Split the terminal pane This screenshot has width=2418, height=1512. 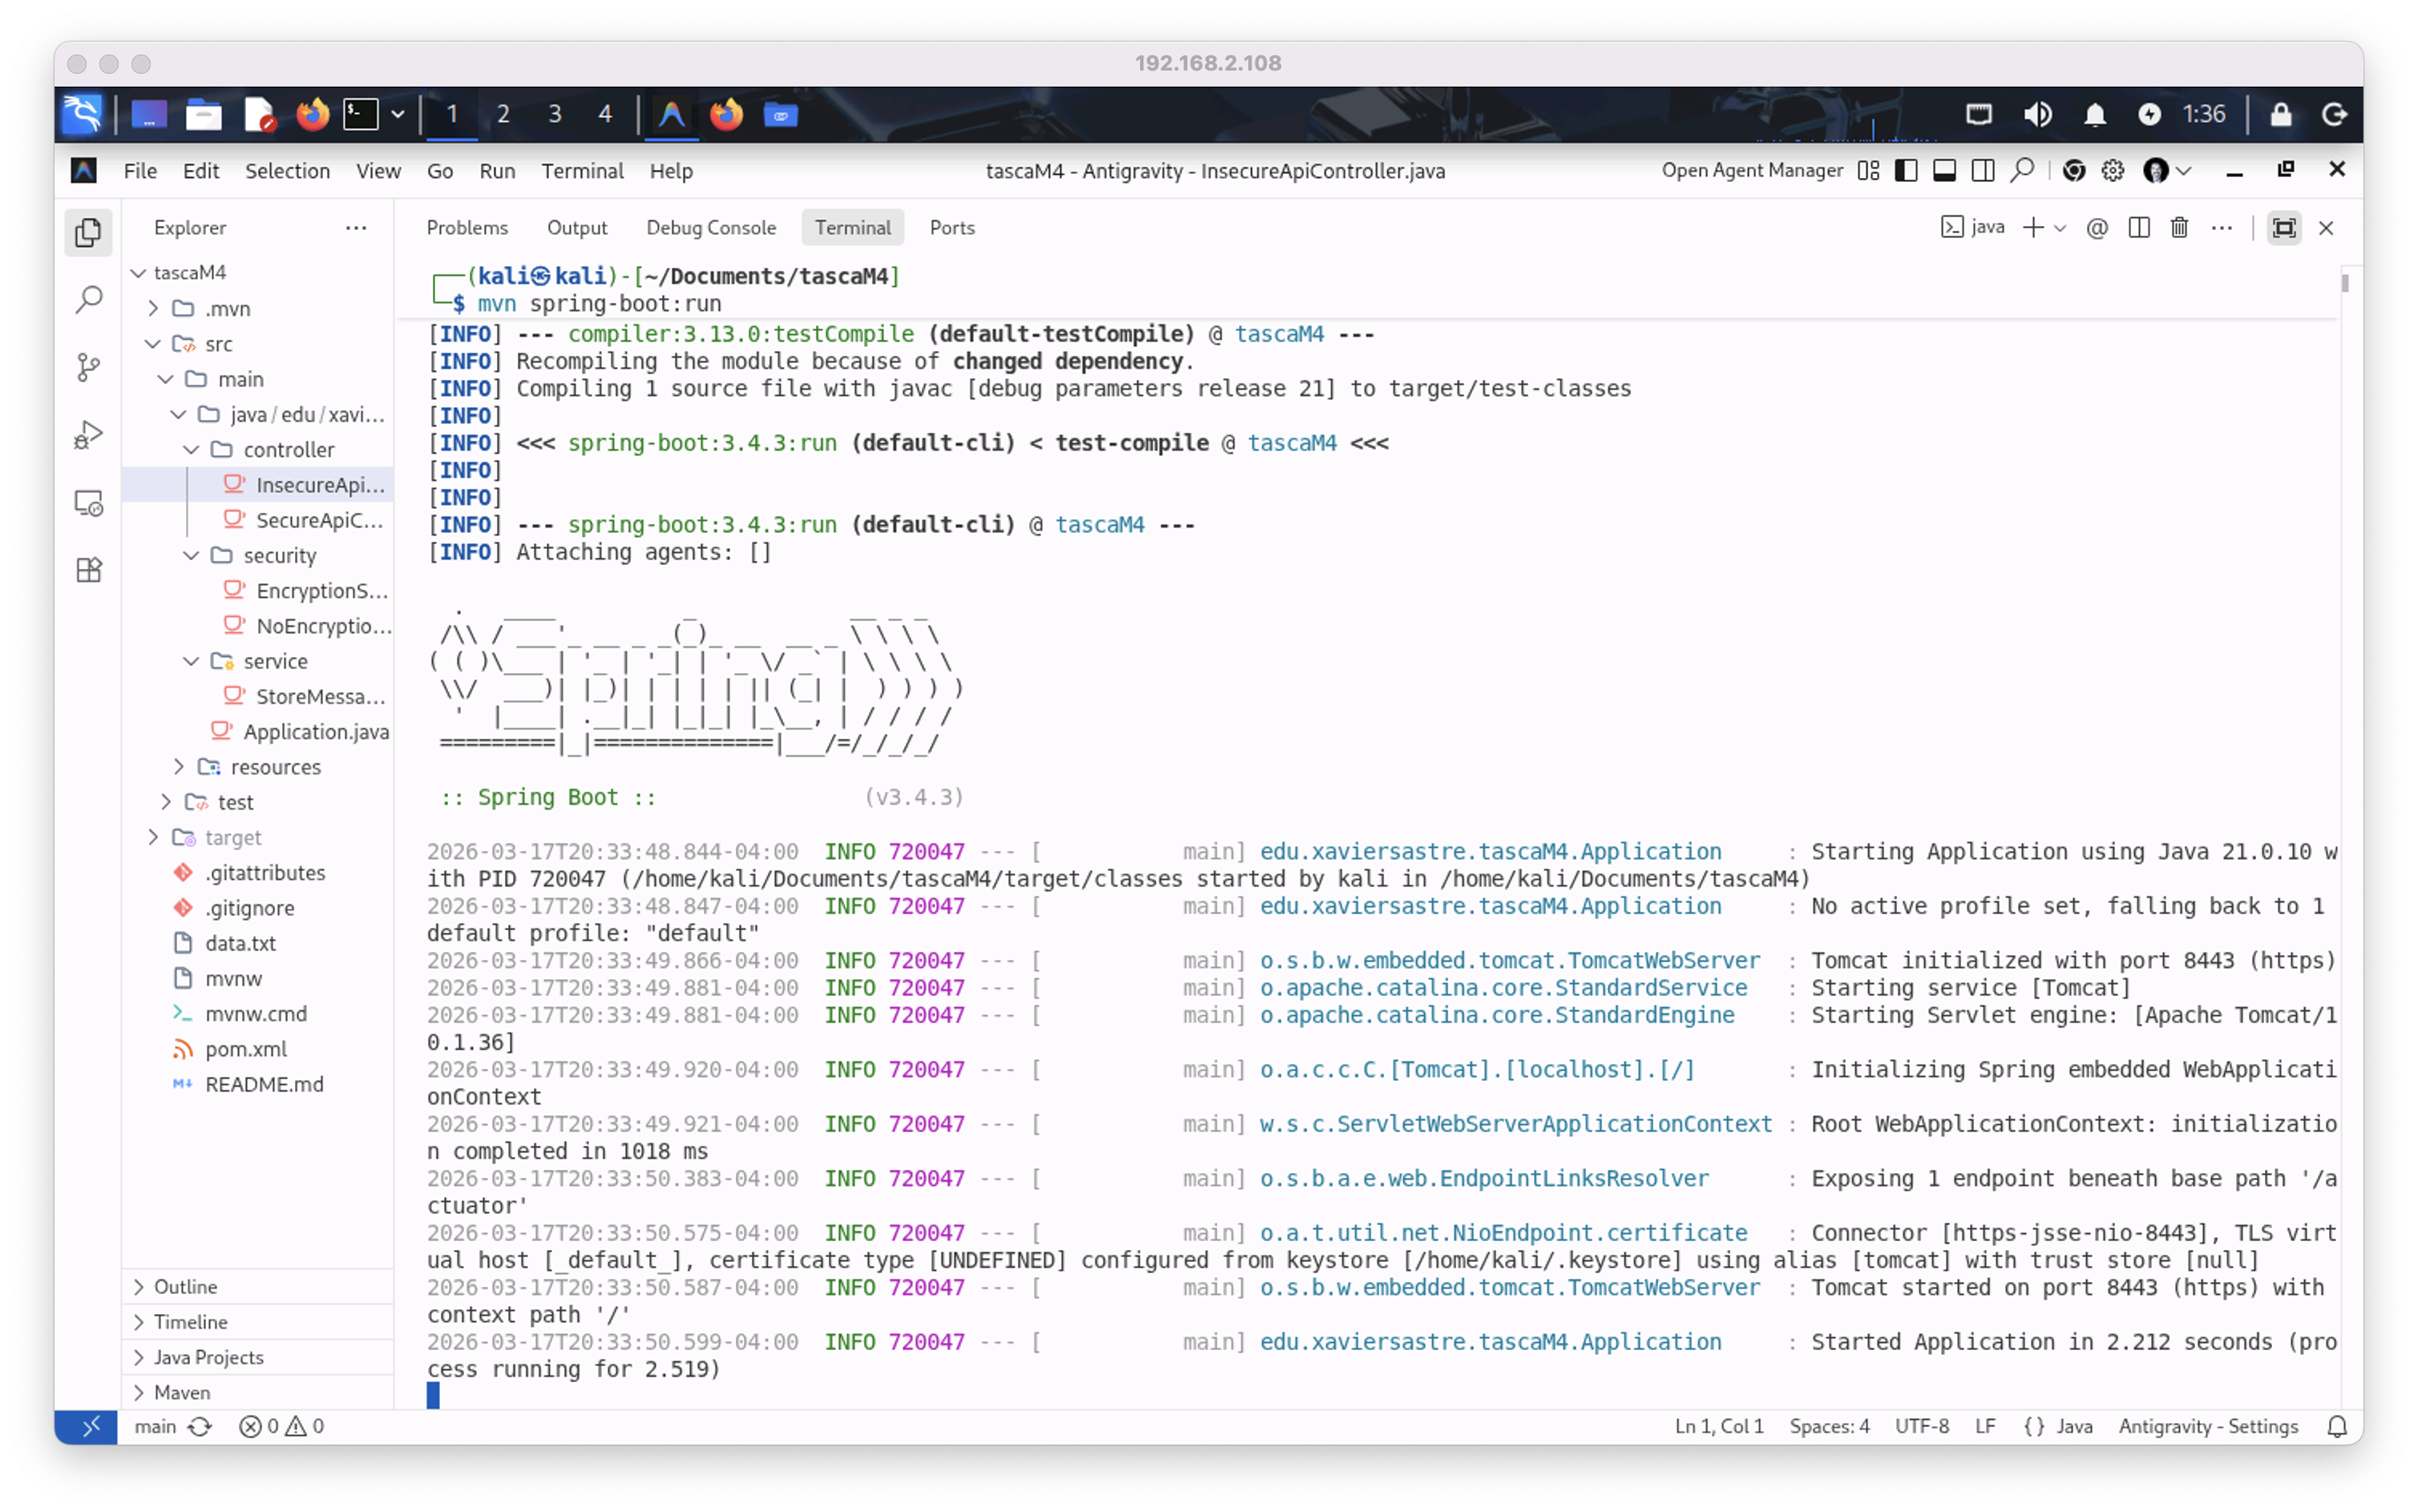2139,228
